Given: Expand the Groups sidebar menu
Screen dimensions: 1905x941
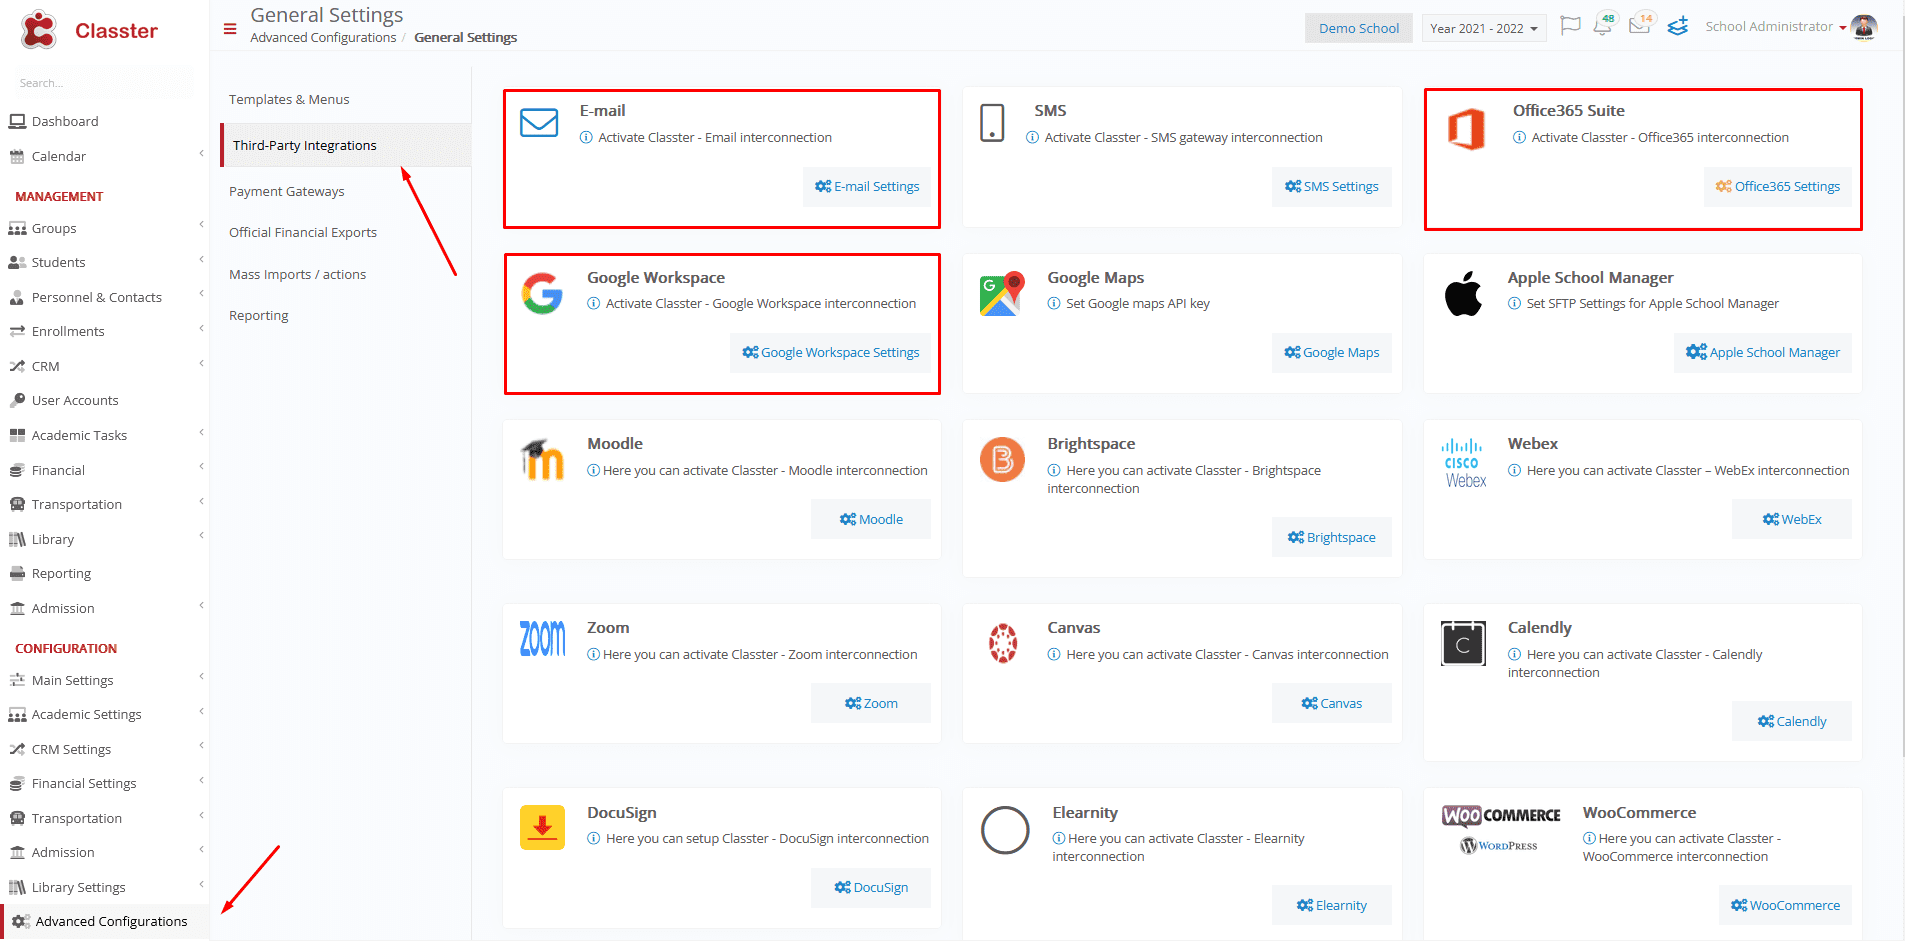Looking at the screenshot, I should click(104, 228).
